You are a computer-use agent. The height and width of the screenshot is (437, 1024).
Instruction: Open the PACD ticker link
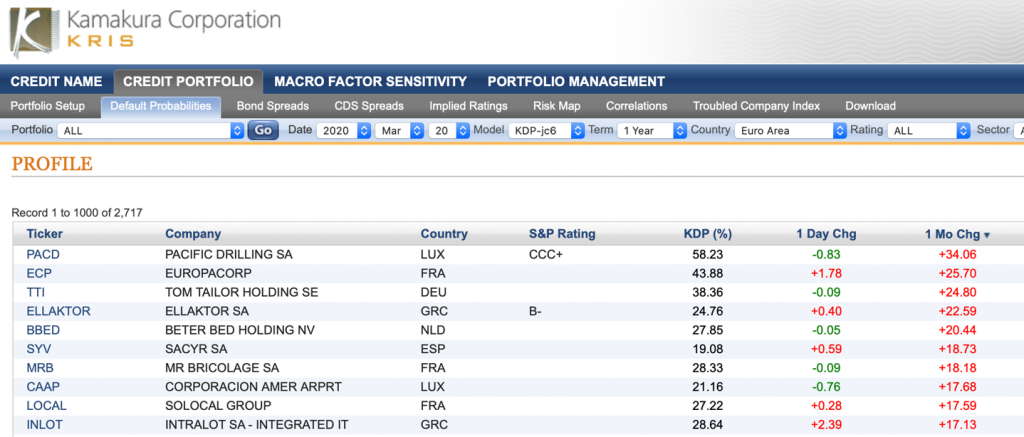[x=43, y=255]
